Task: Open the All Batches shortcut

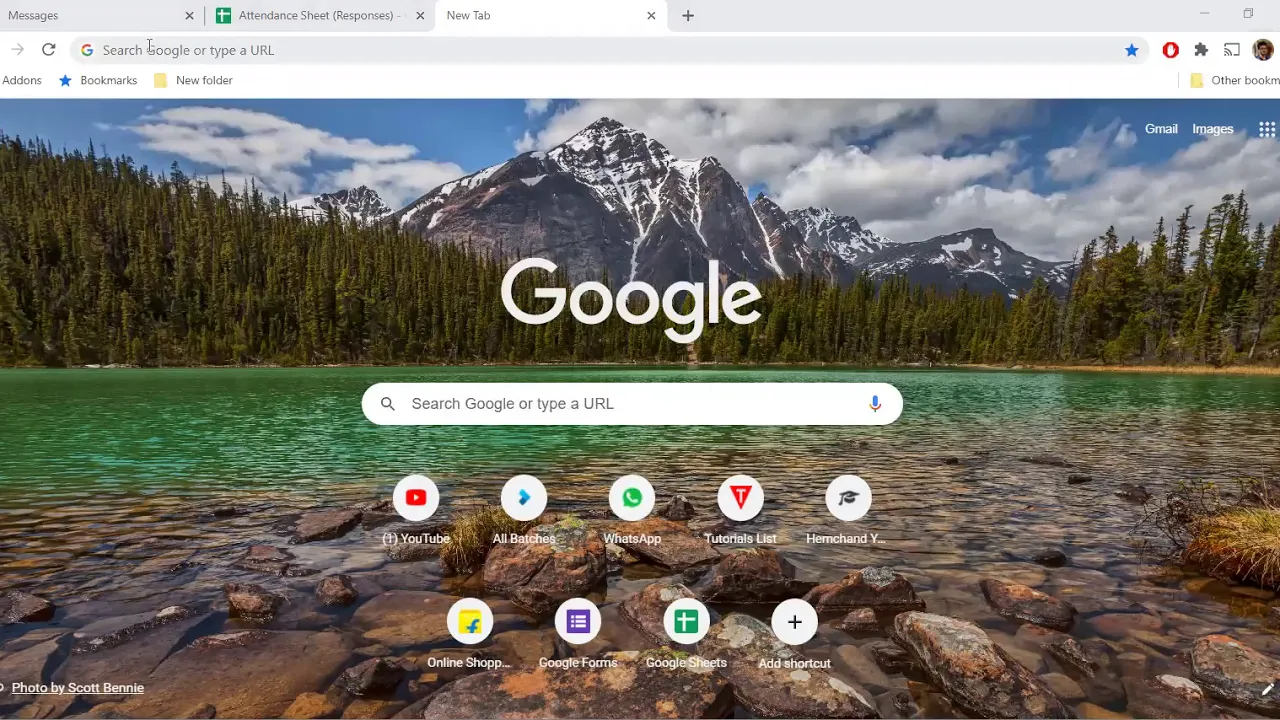Action: click(x=524, y=498)
